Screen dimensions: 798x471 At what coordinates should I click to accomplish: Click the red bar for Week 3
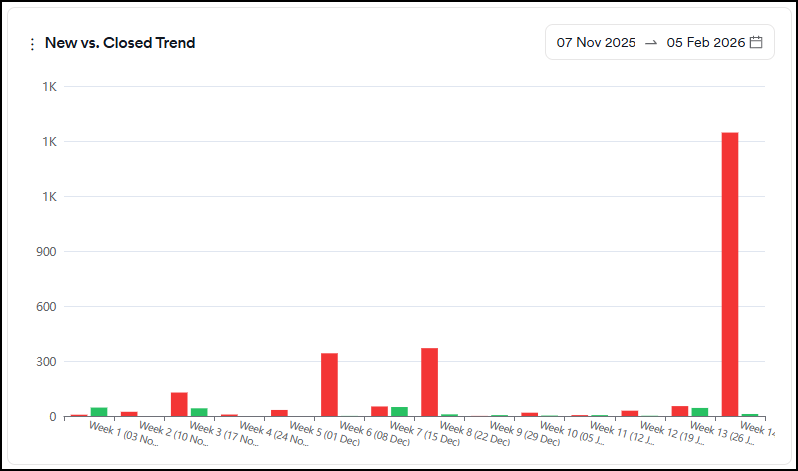click(x=179, y=404)
